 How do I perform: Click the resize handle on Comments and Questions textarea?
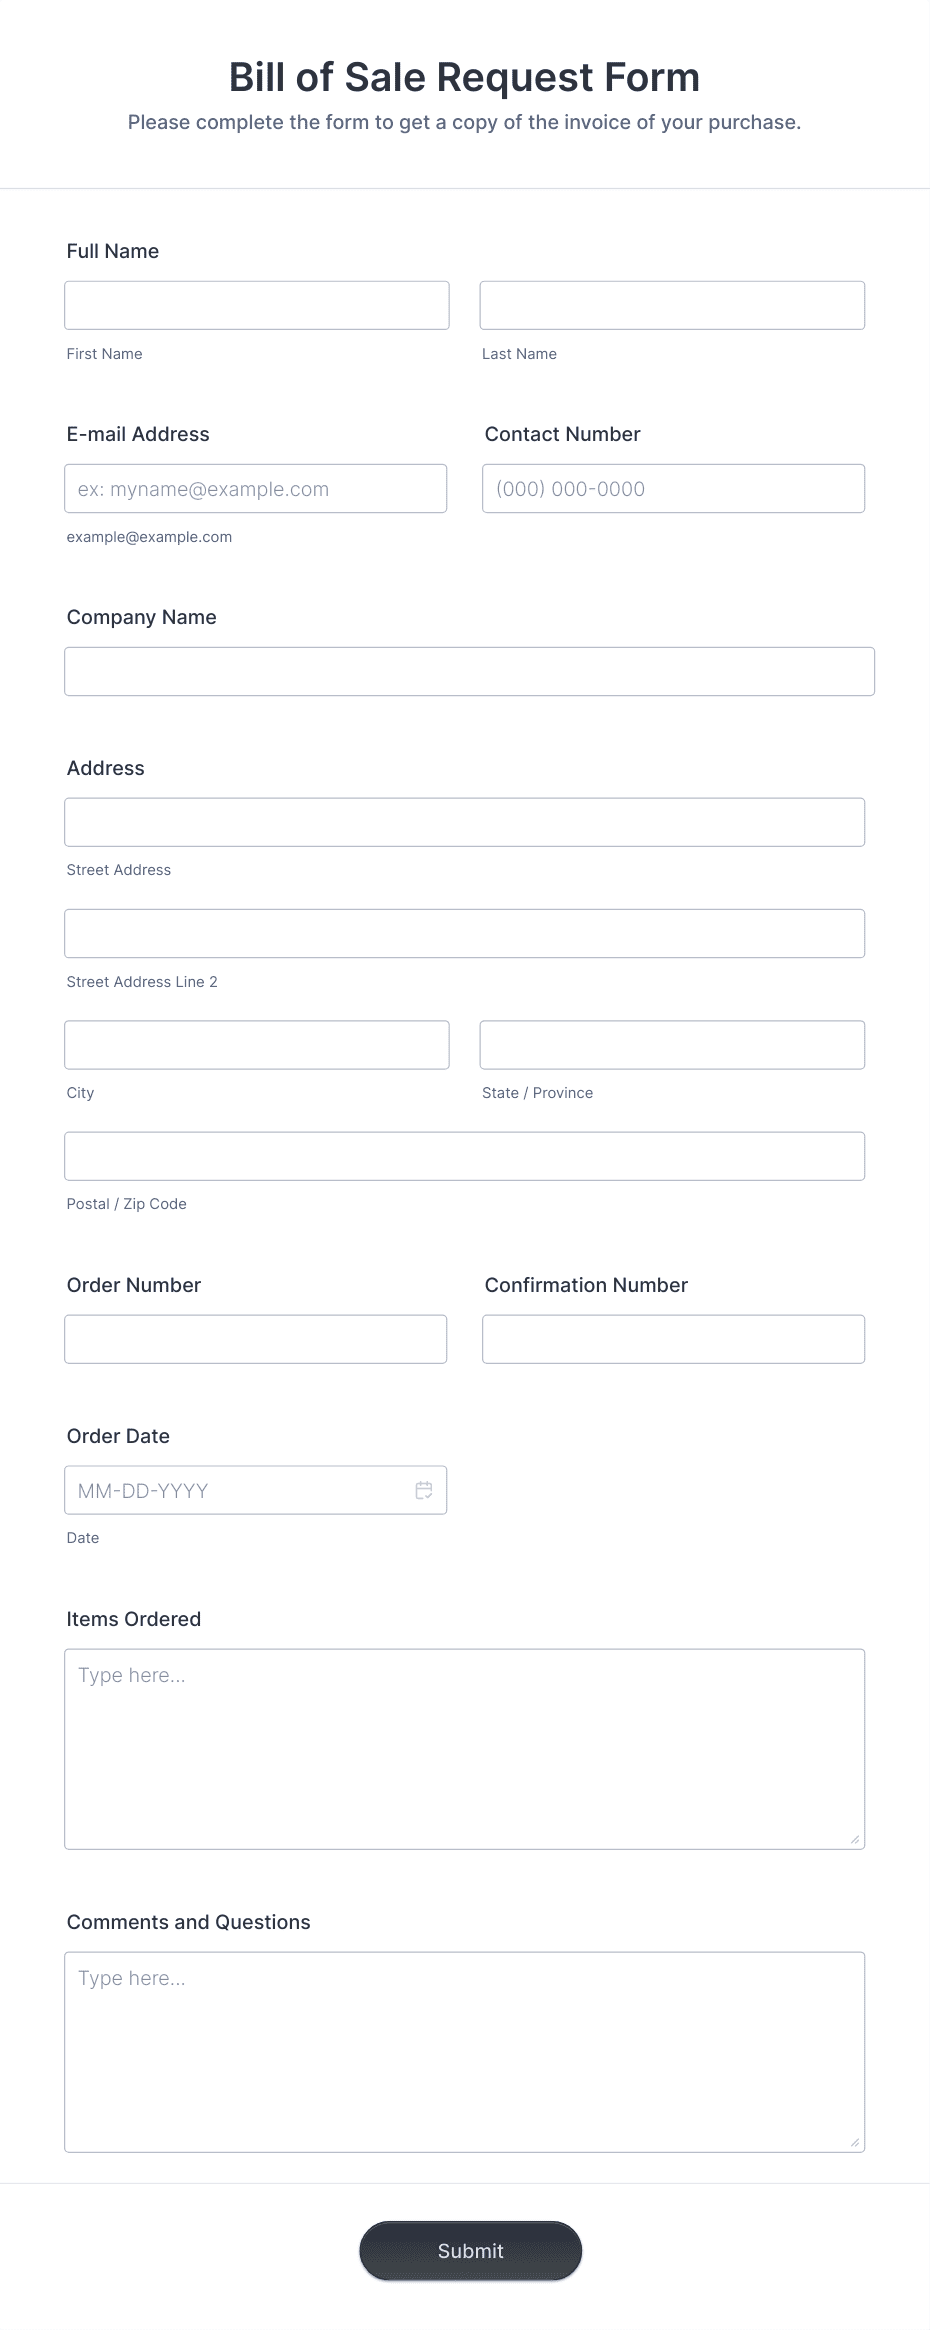point(855,2142)
